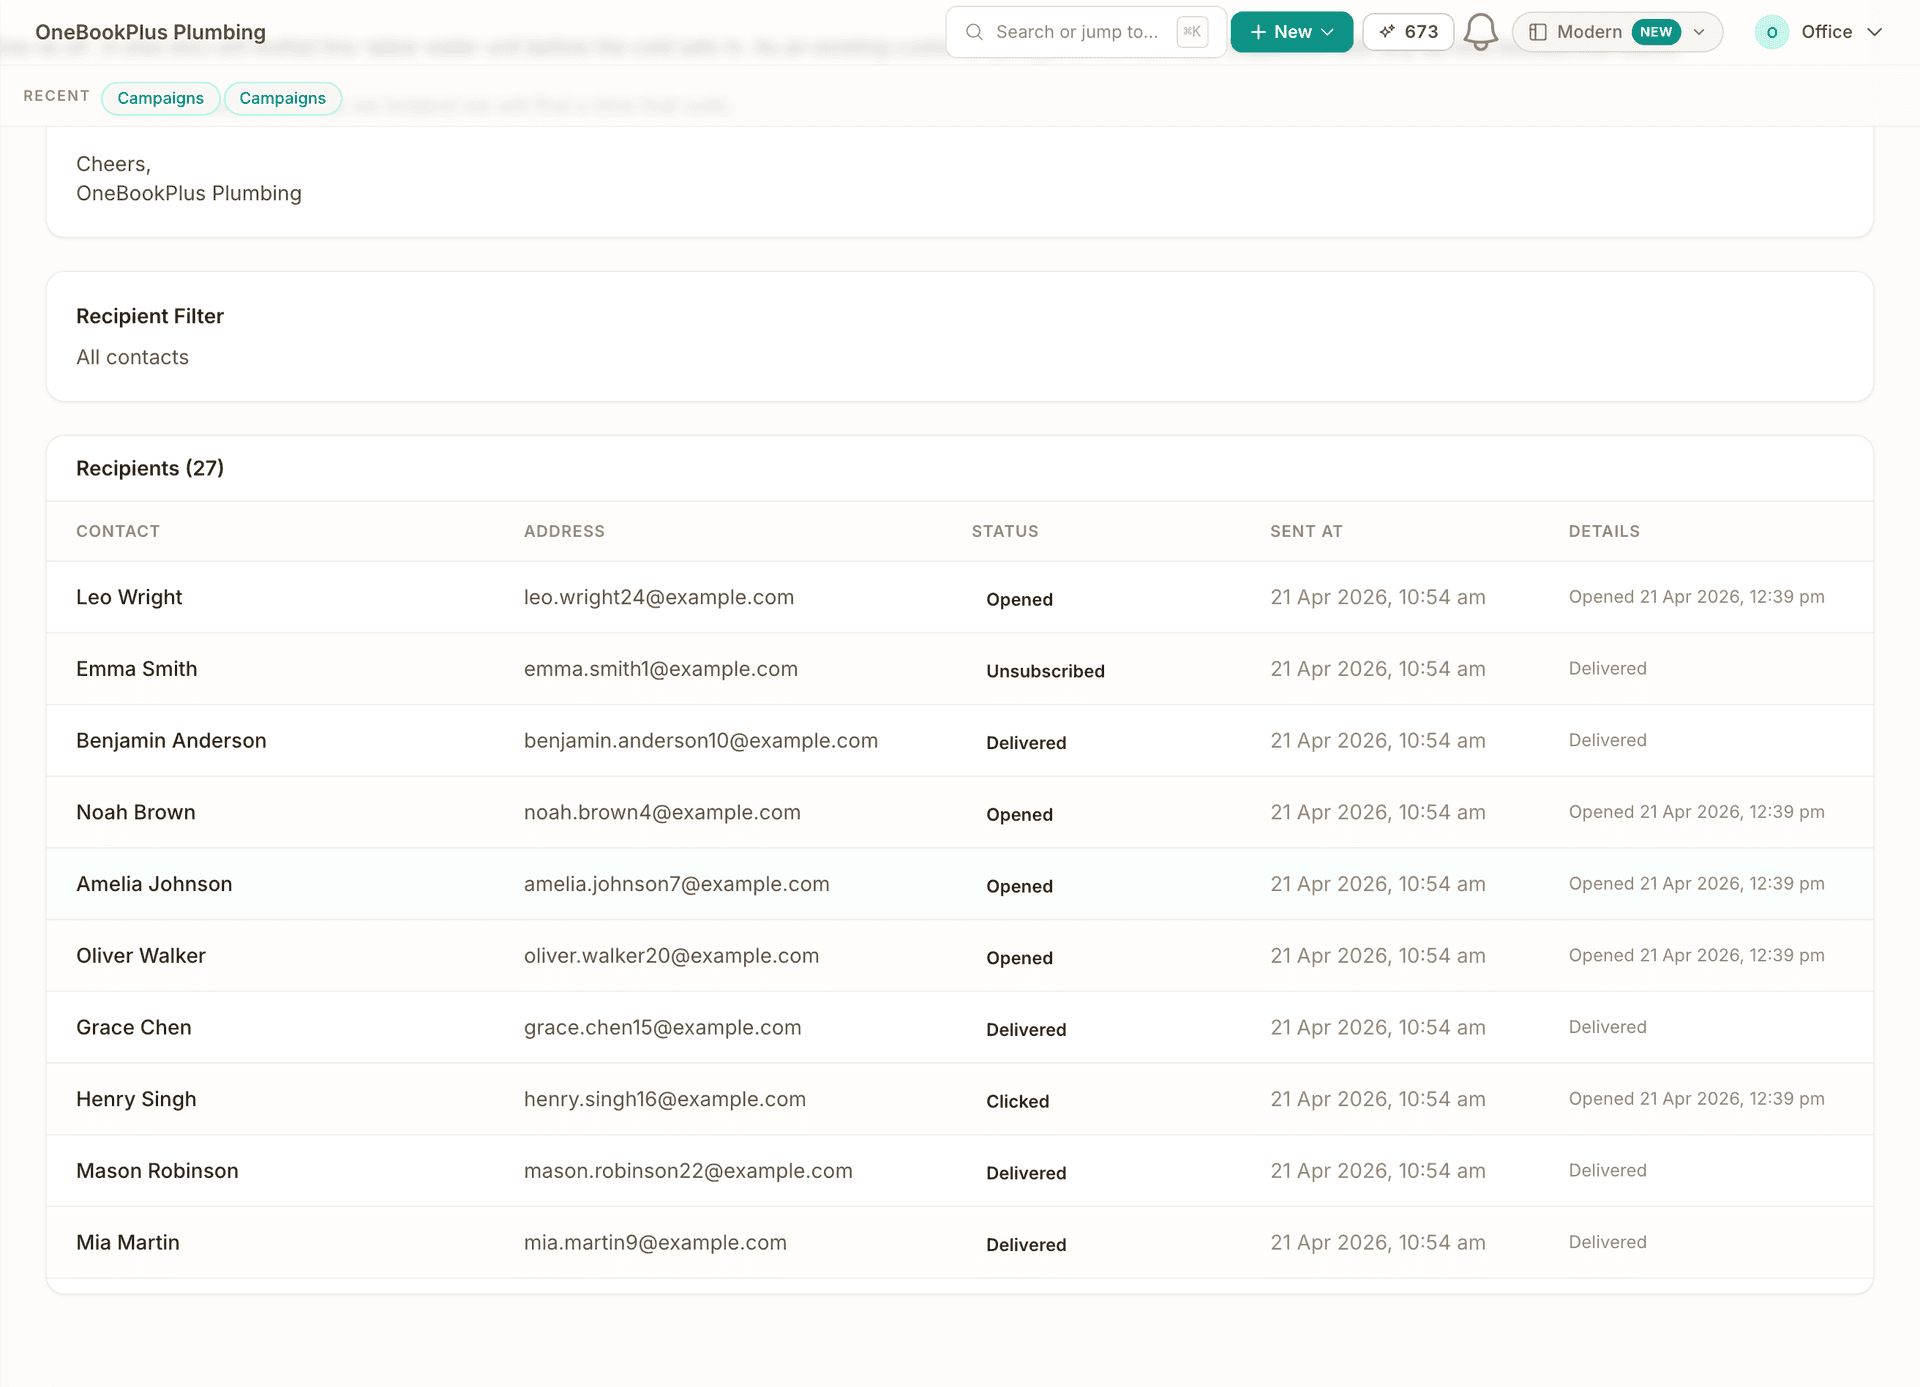Screen dimensions: 1920x1387
Task: Click noah.brown4@example.com address
Action: point(662,812)
